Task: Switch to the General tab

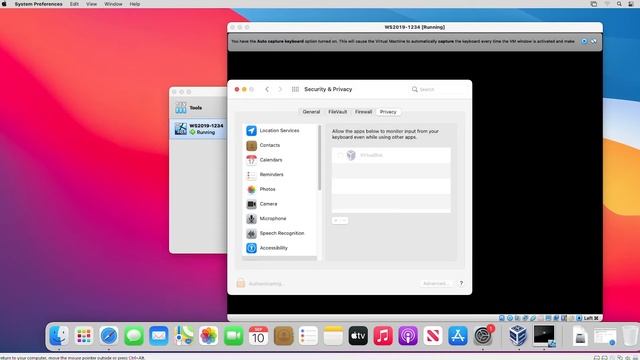Action: [x=311, y=112]
